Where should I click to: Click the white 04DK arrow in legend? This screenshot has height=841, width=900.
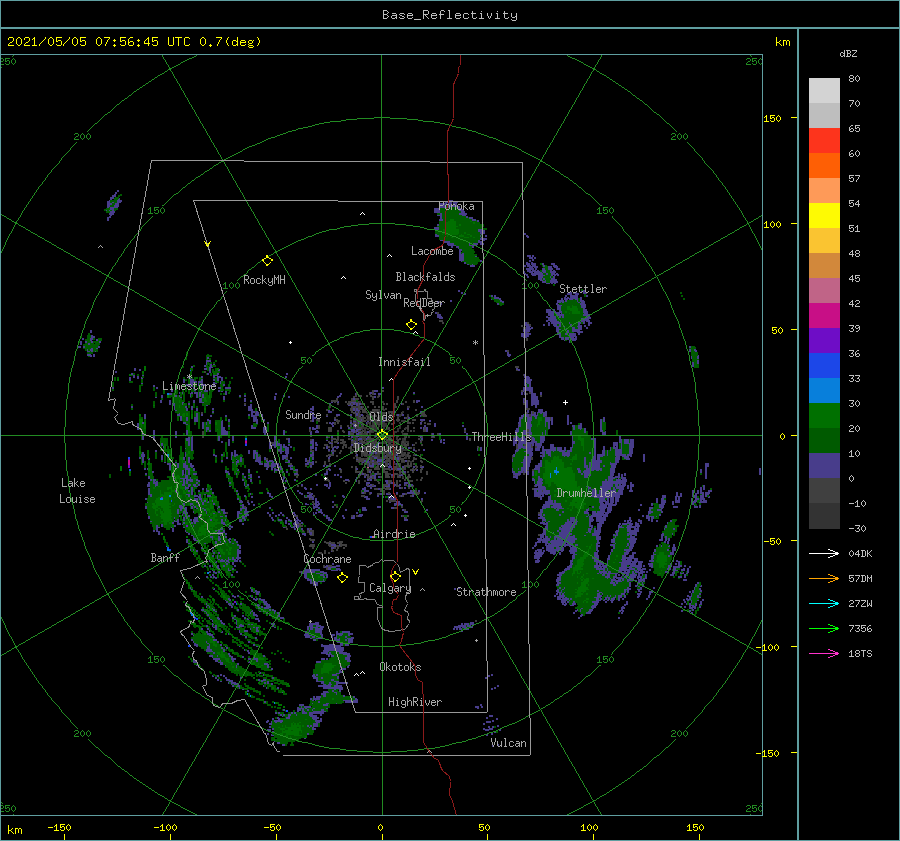click(x=824, y=553)
